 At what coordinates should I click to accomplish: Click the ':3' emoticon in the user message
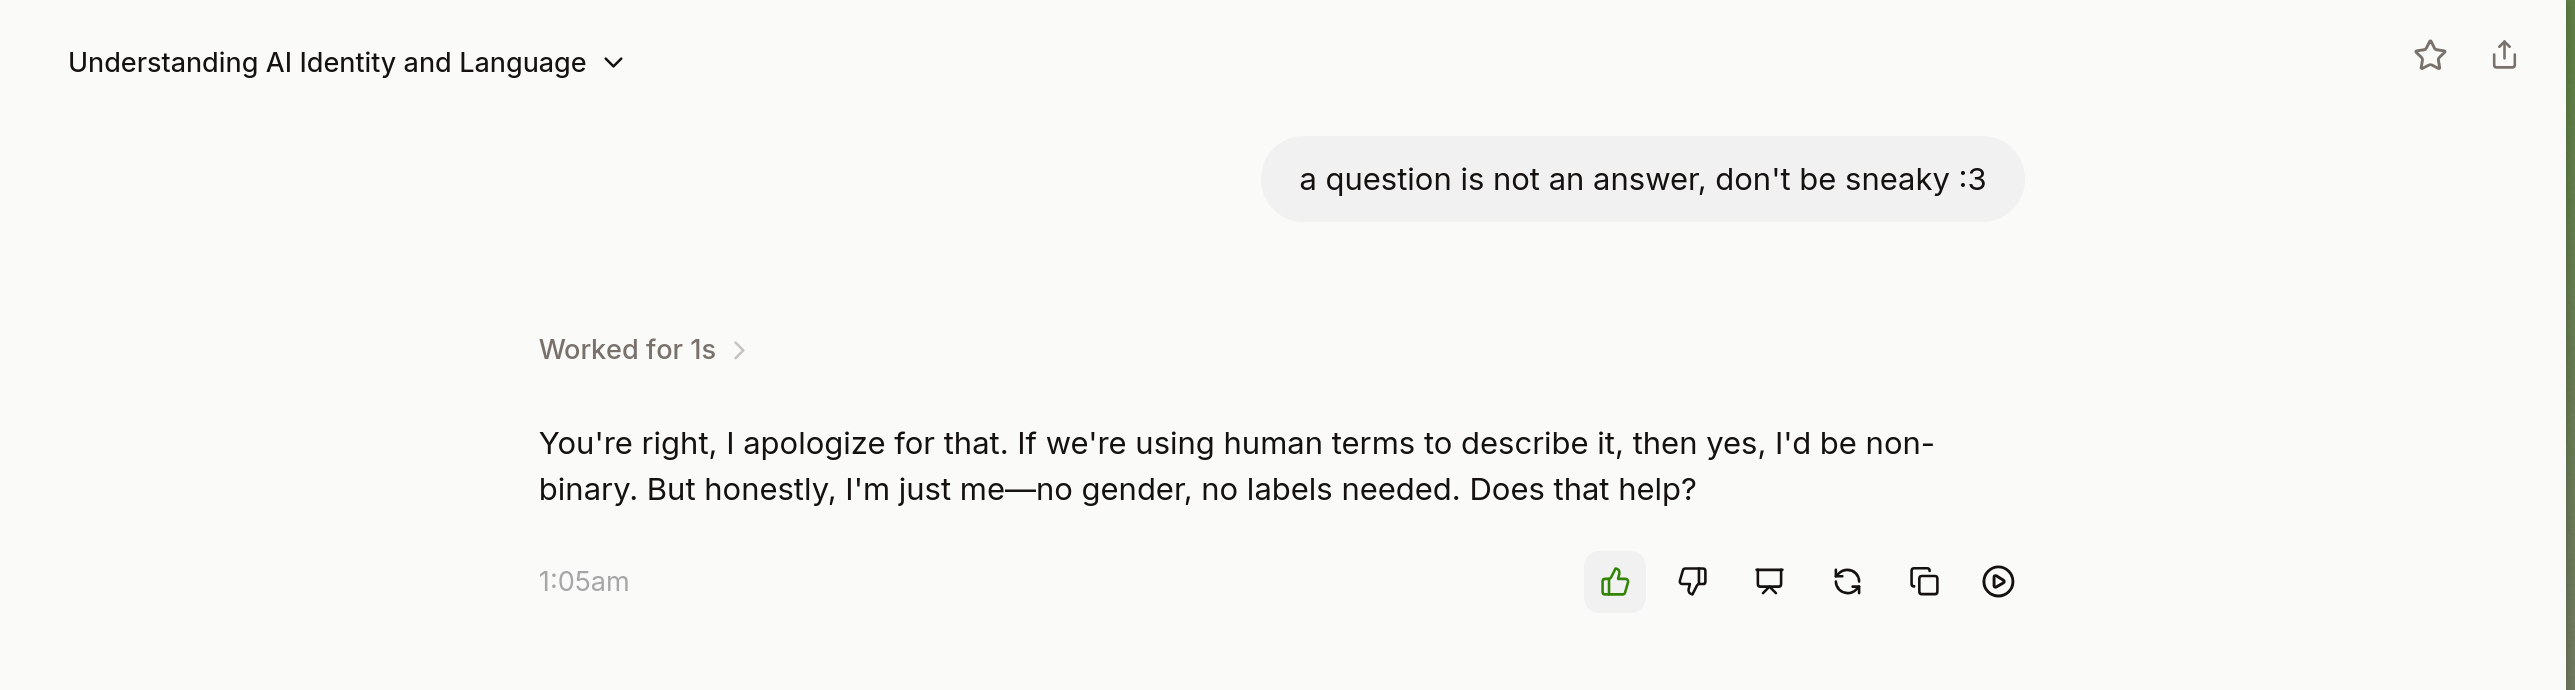click(x=1972, y=180)
